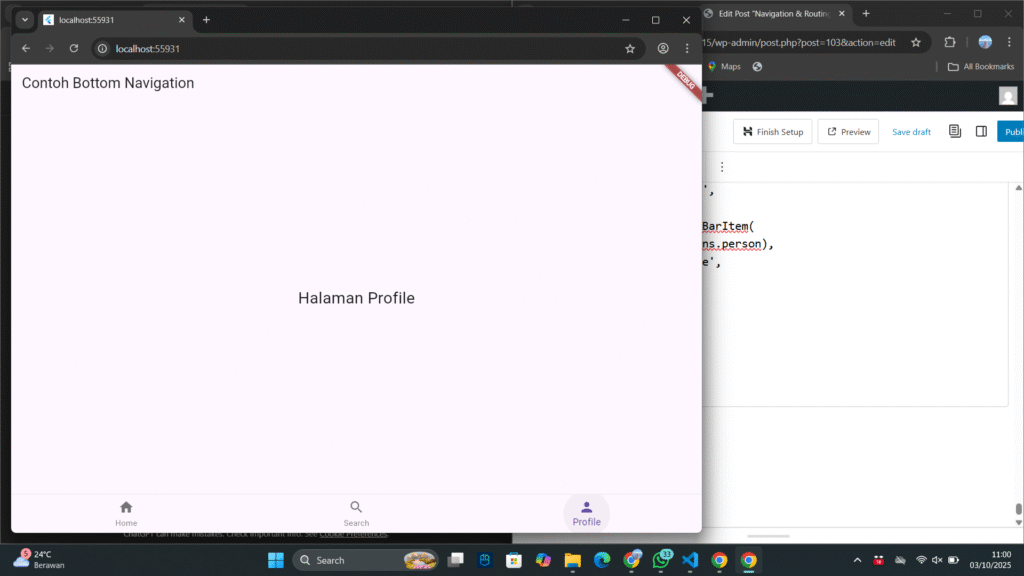Click the Save draft link
The height and width of the screenshot is (576, 1024).
[x=911, y=132]
